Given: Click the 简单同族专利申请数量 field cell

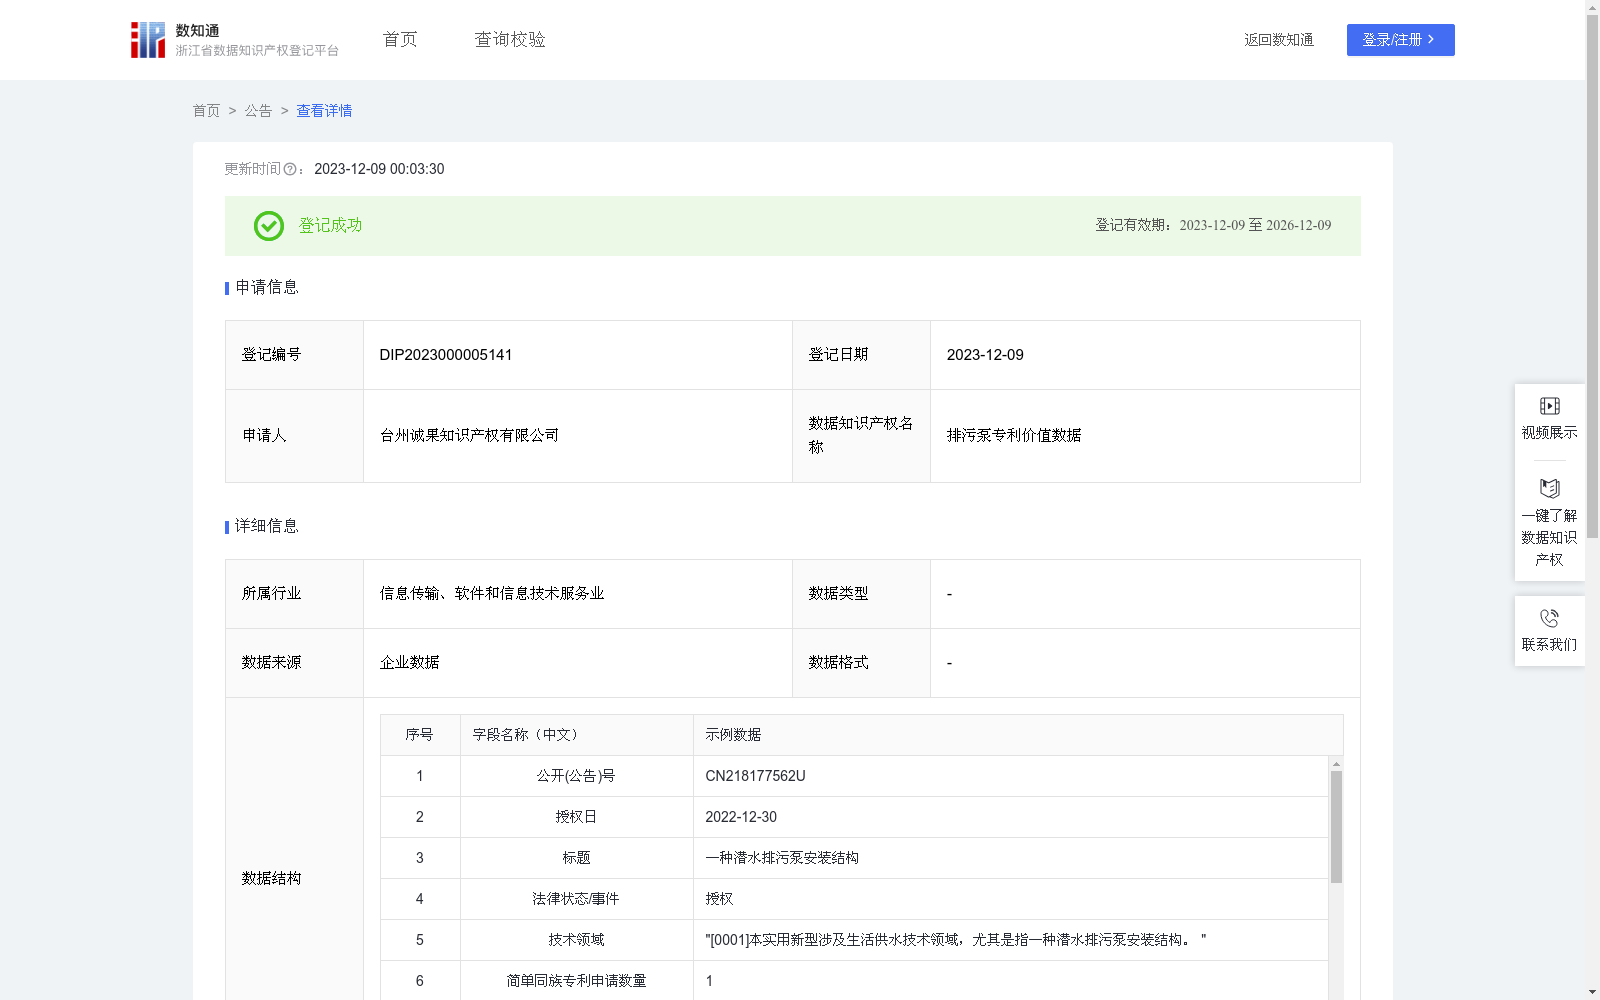Looking at the screenshot, I should pos(576,981).
